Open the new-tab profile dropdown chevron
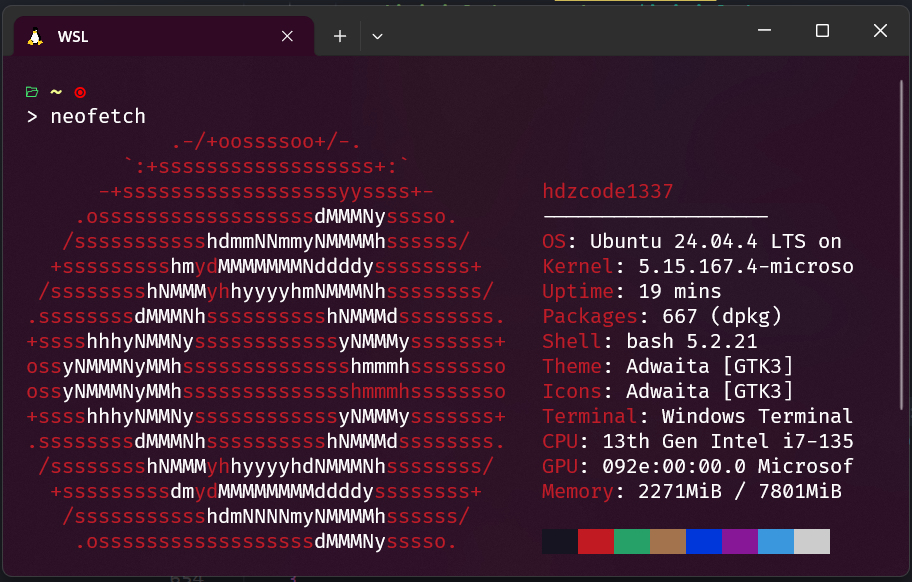Image resolution: width=912 pixels, height=582 pixels. 377,36
